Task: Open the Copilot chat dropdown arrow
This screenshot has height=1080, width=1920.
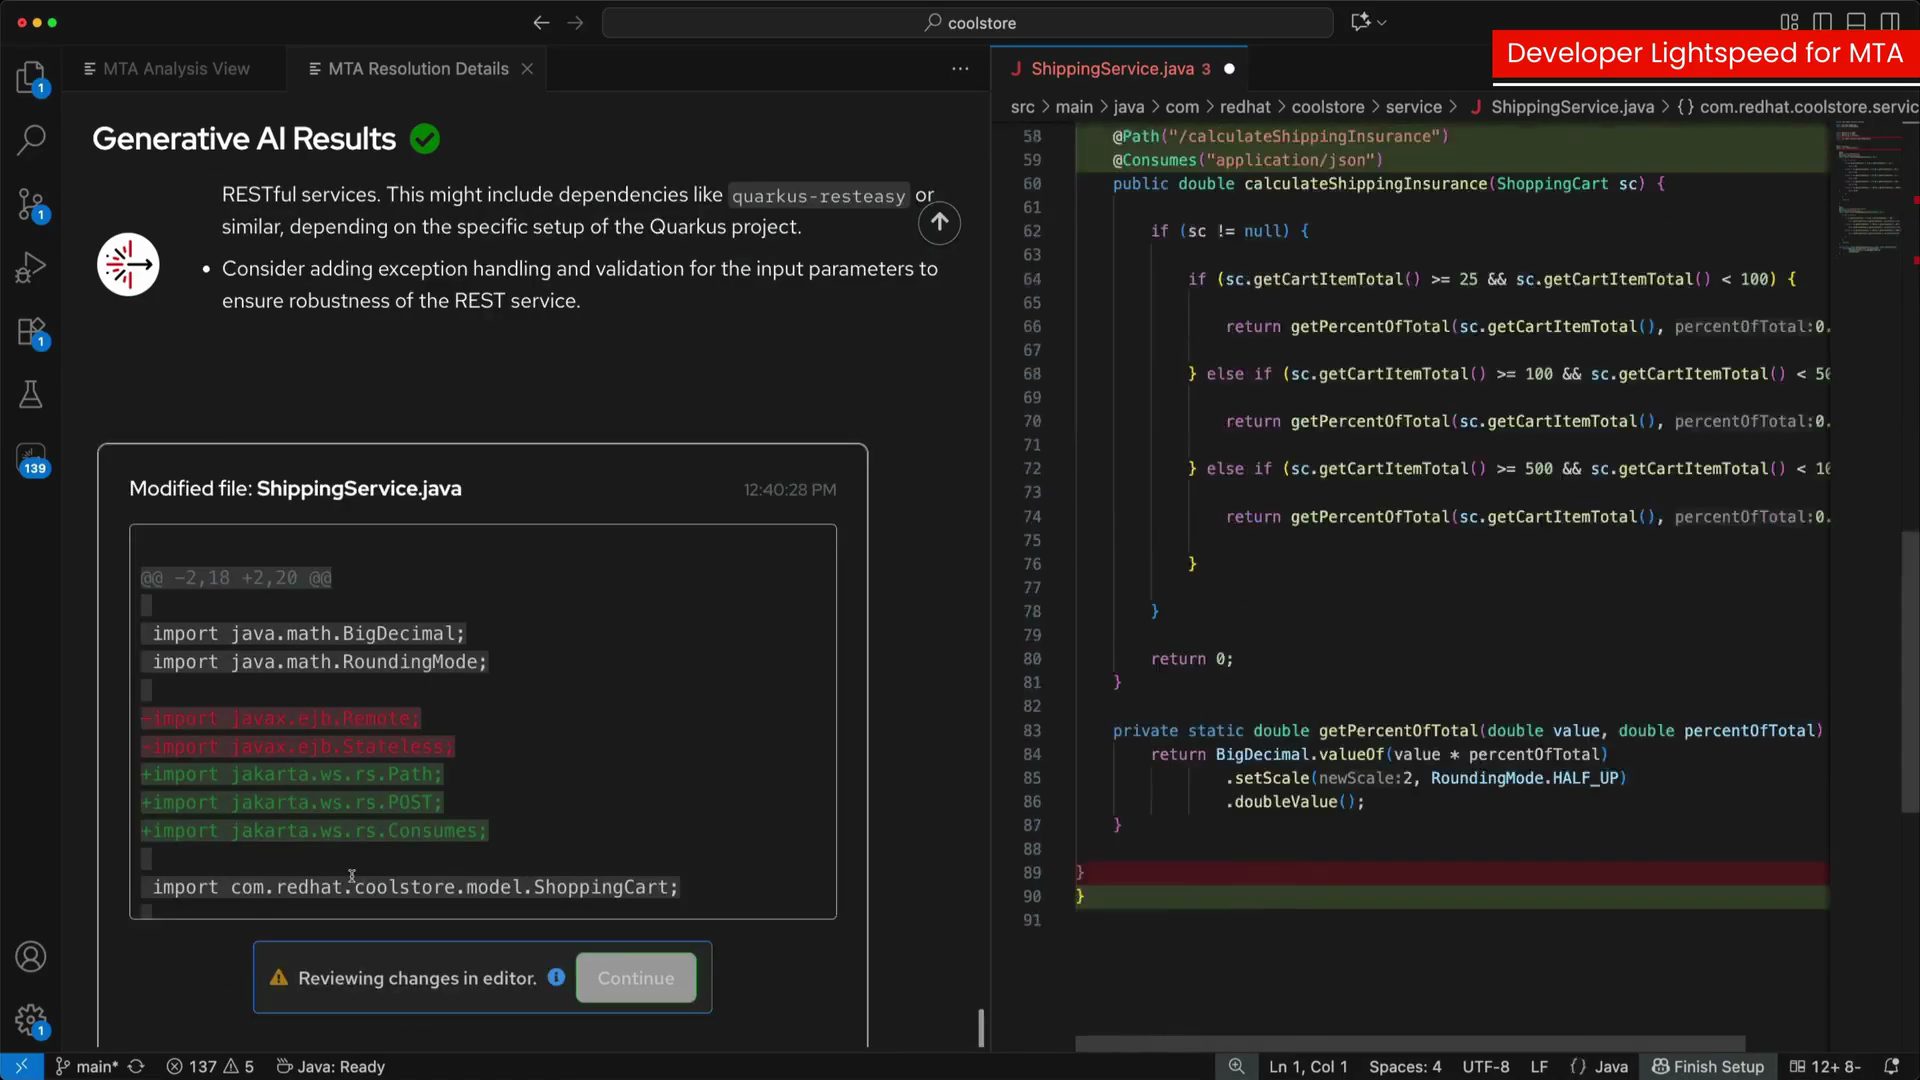Action: (x=1382, y=22)
